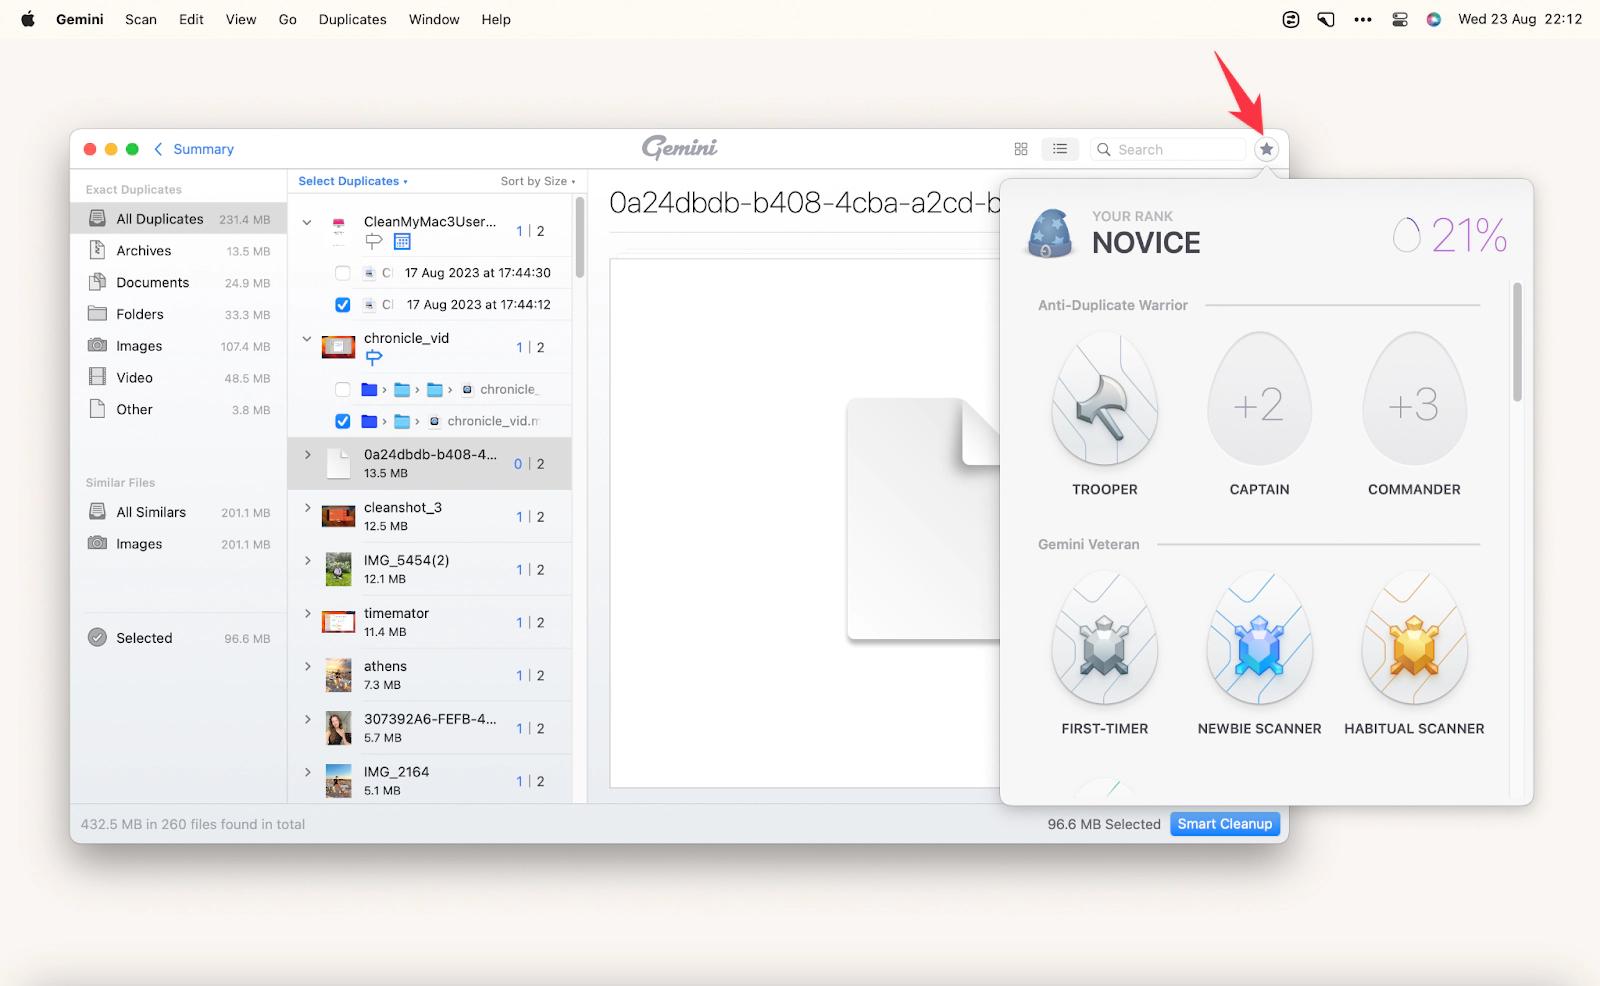Expand the cleanshot_3 group
The image size is (1600, 986).
[x=307, y=508]
